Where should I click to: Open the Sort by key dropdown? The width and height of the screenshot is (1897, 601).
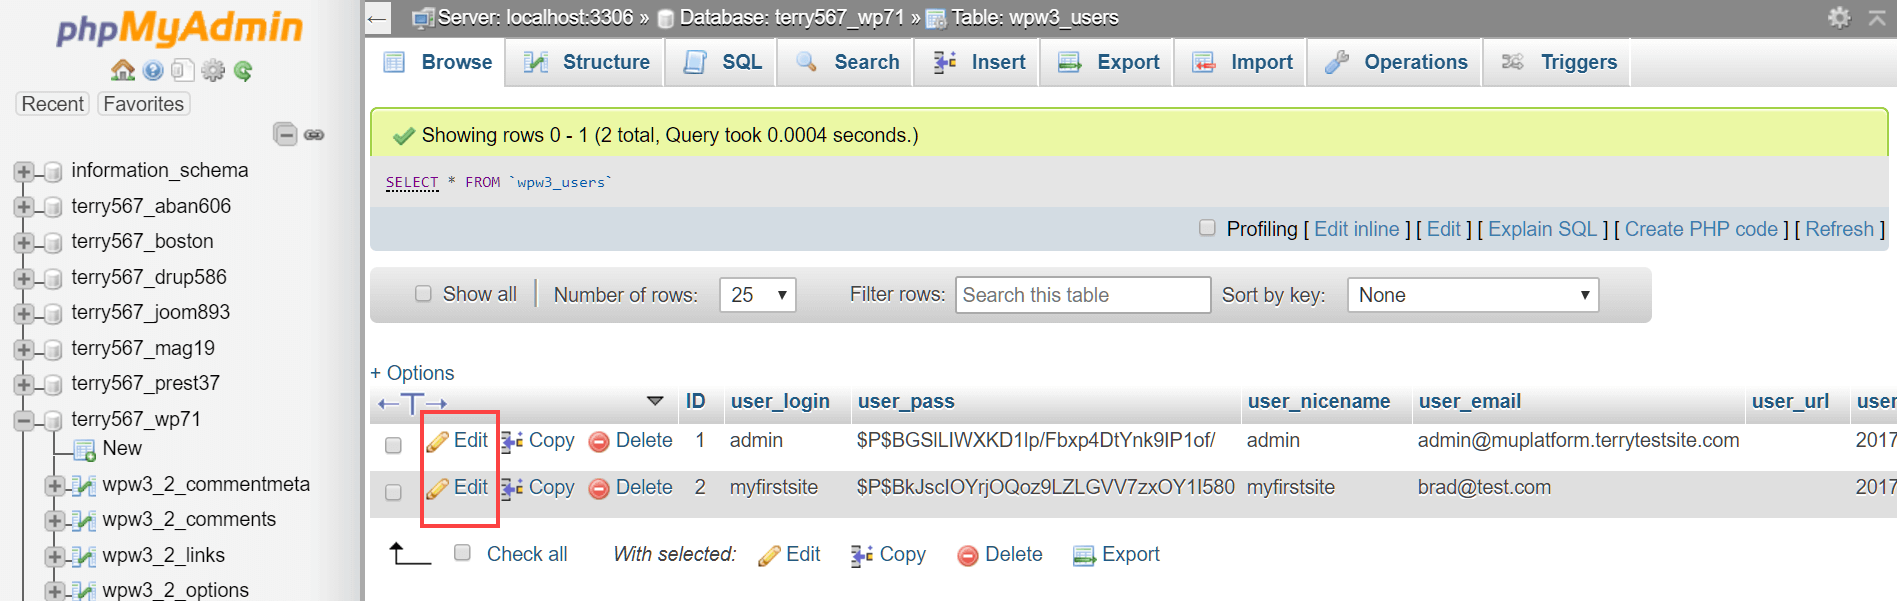(x=1472, y=295)
